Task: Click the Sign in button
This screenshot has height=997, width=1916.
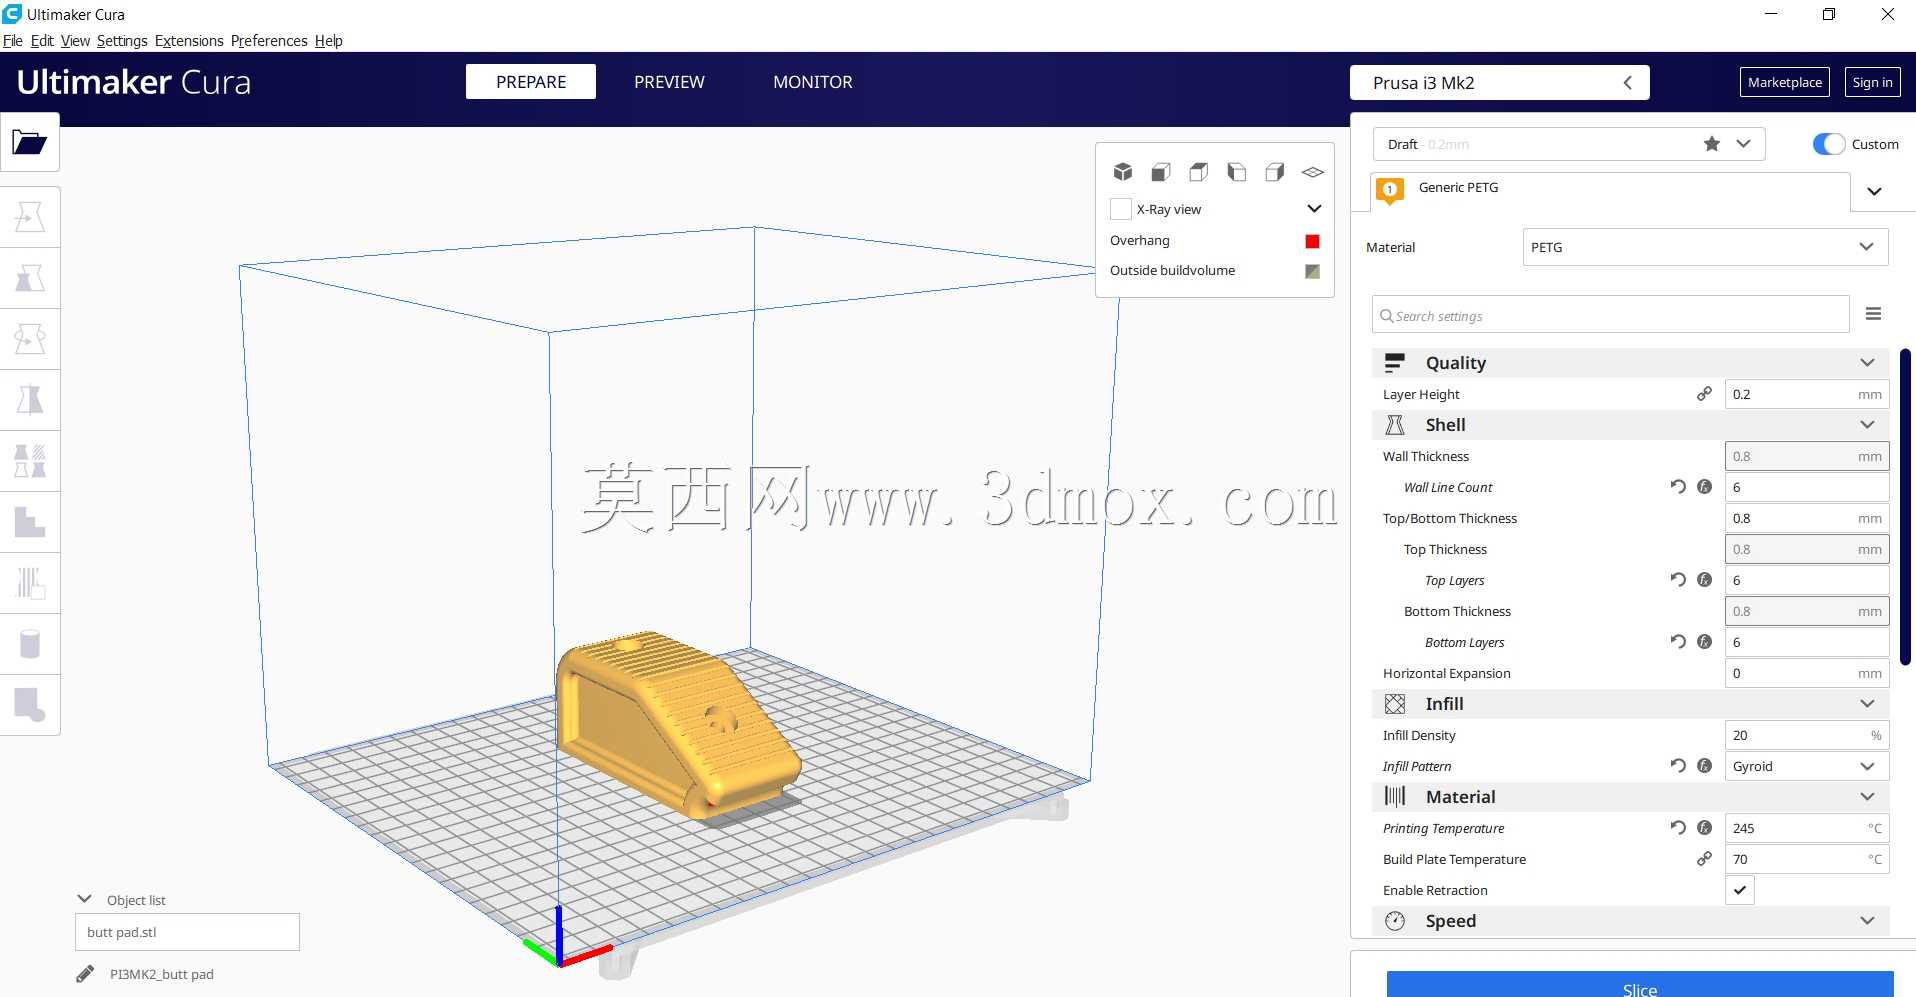Action: (x=1872, y=82)
